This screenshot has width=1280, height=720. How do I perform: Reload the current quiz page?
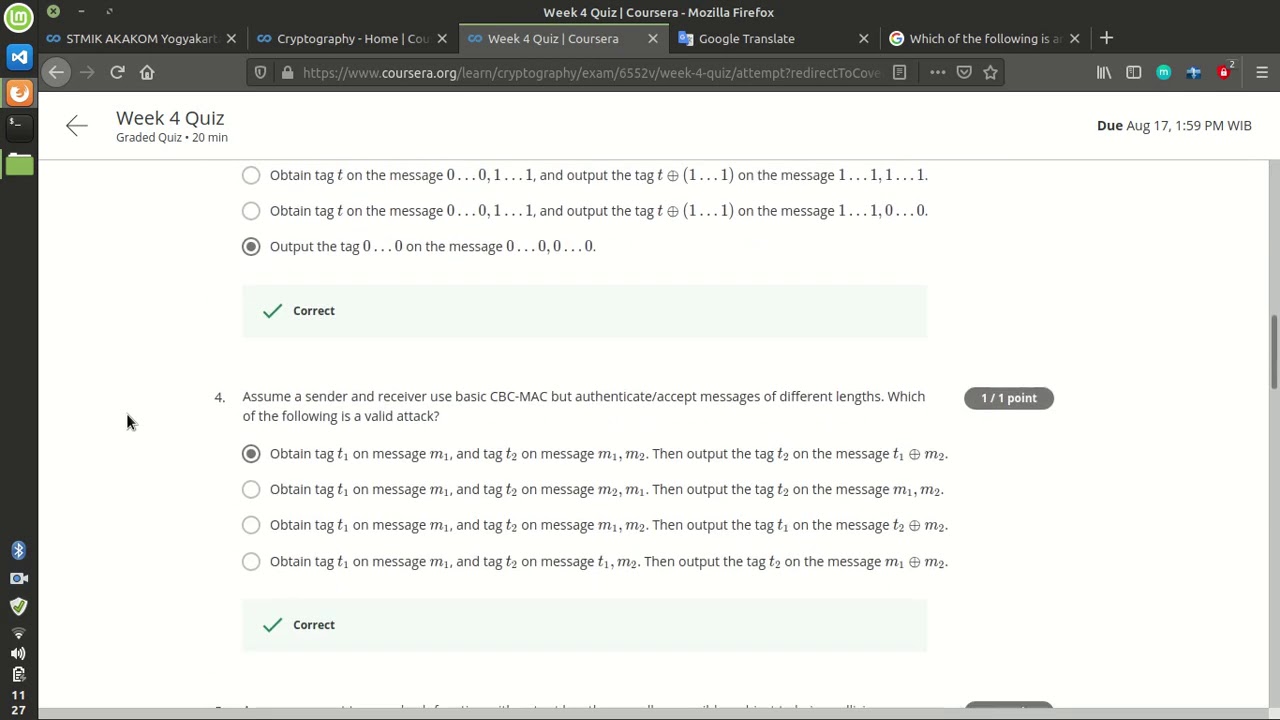coord(117,72)
